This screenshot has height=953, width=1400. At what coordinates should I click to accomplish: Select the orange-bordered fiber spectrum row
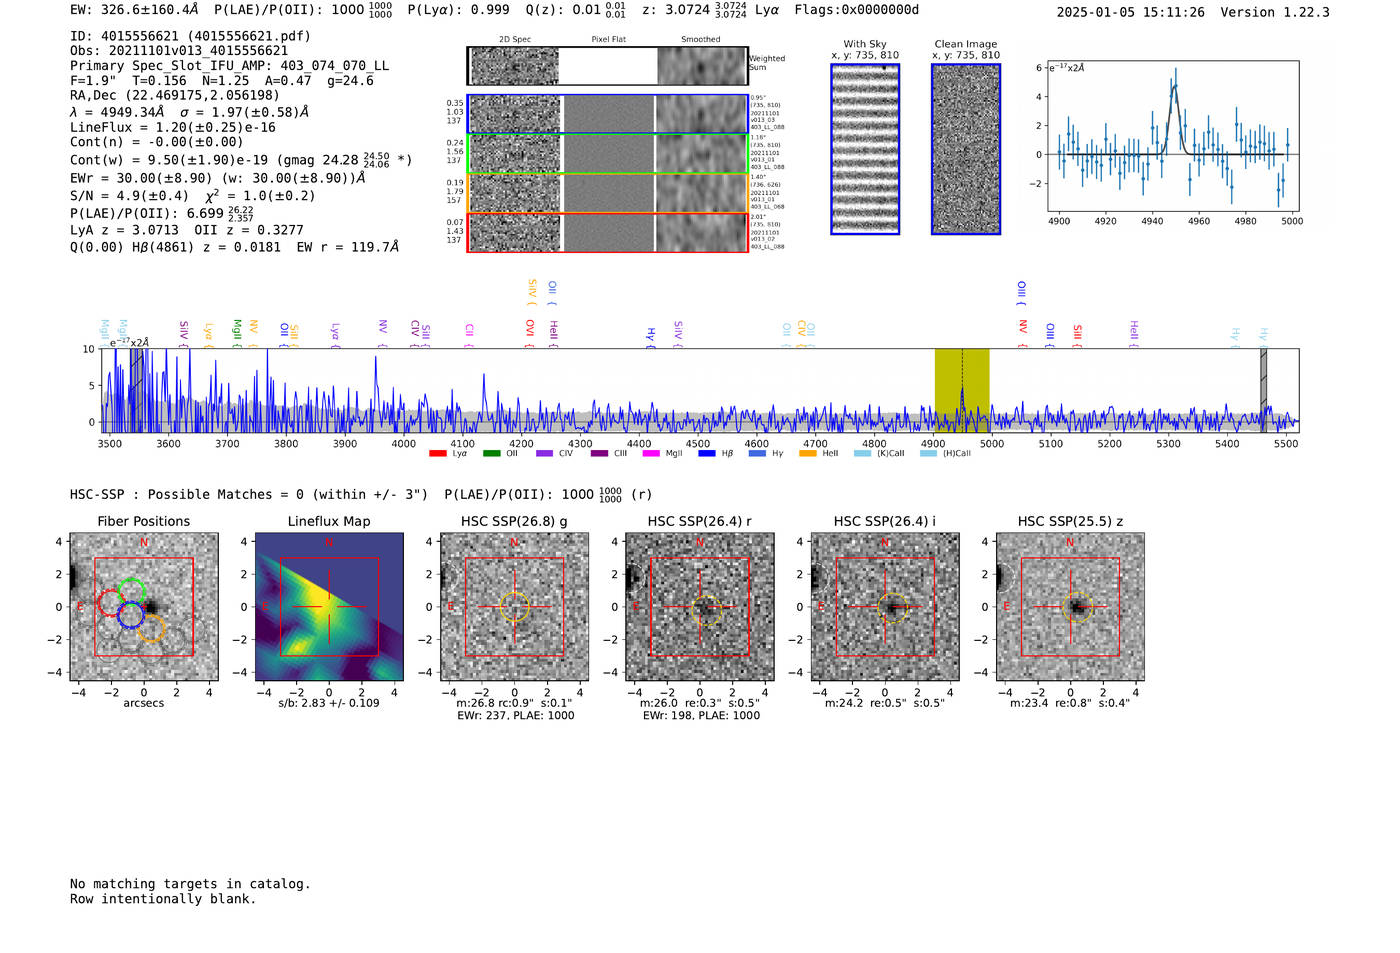(607, 192)
